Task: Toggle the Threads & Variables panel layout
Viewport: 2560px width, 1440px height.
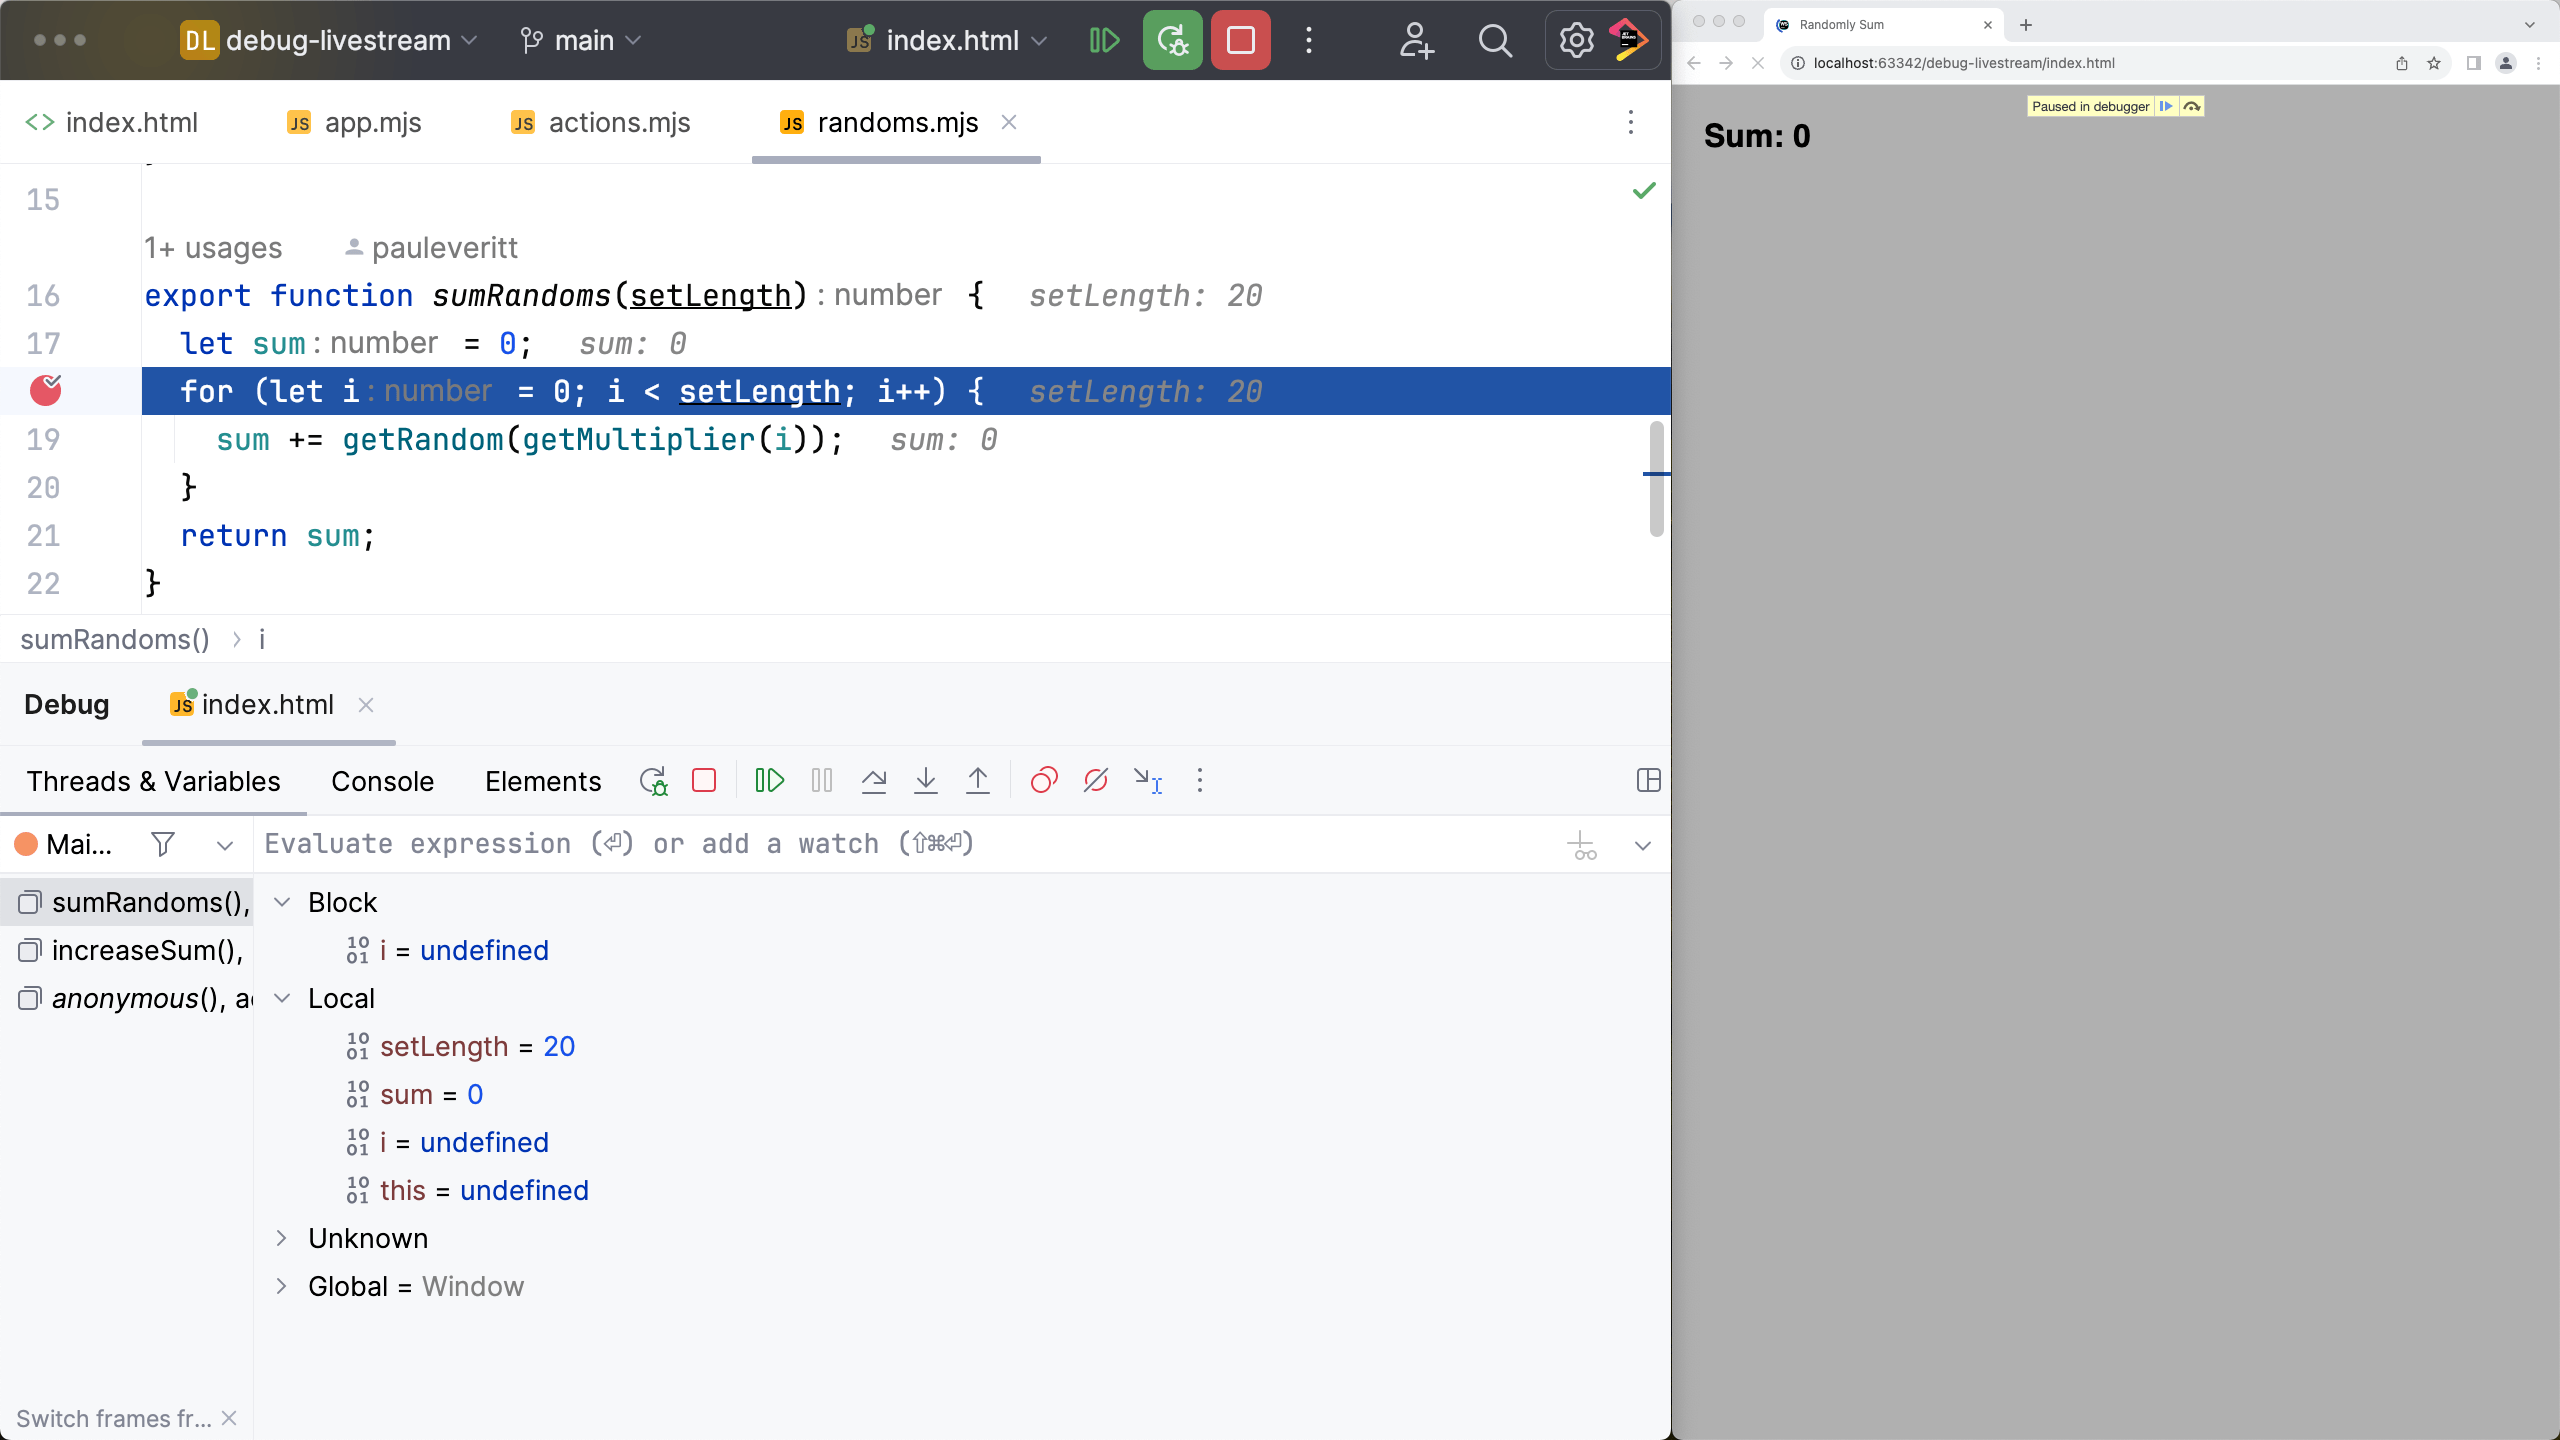Action: click(1651, 779)
